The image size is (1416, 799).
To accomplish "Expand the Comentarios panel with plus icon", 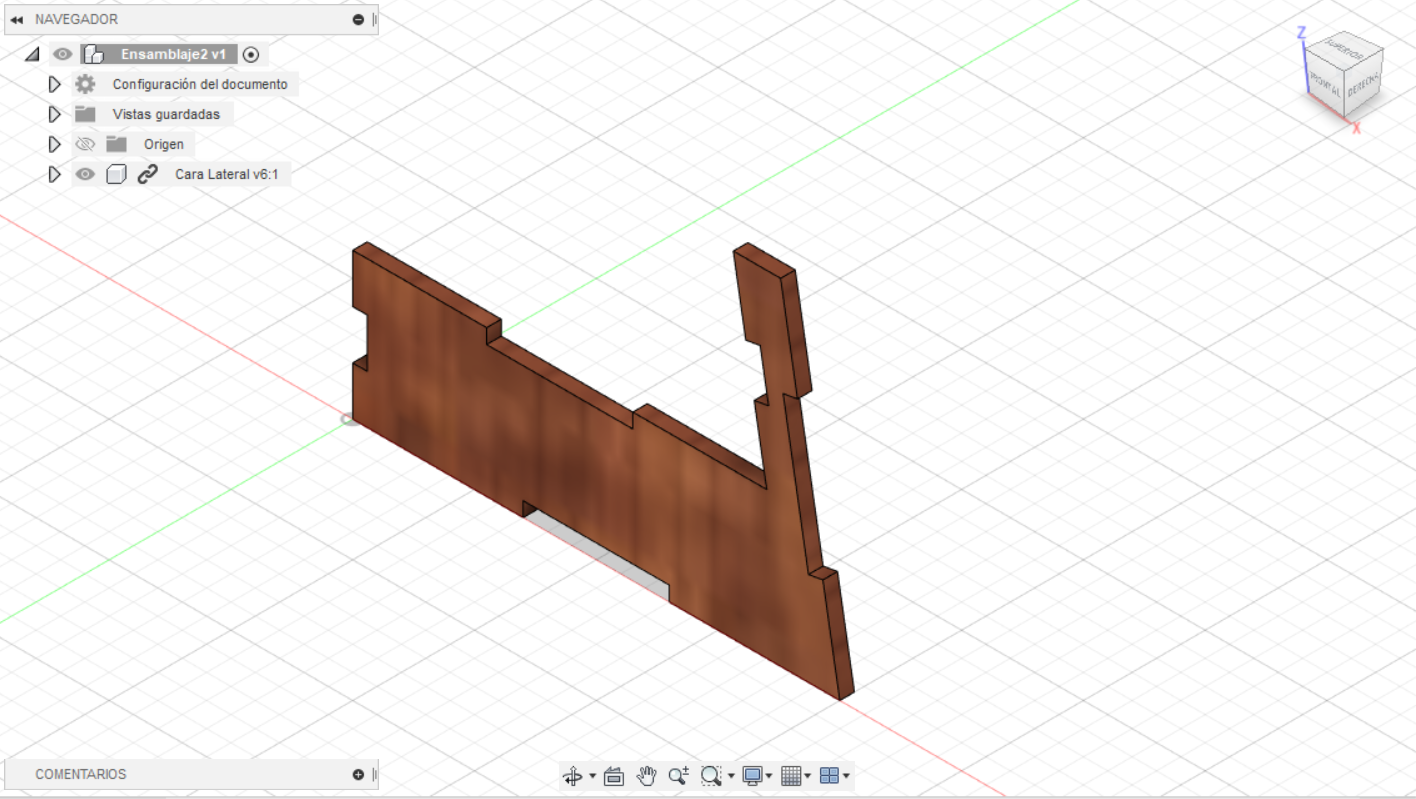I will tap(358, 774).
